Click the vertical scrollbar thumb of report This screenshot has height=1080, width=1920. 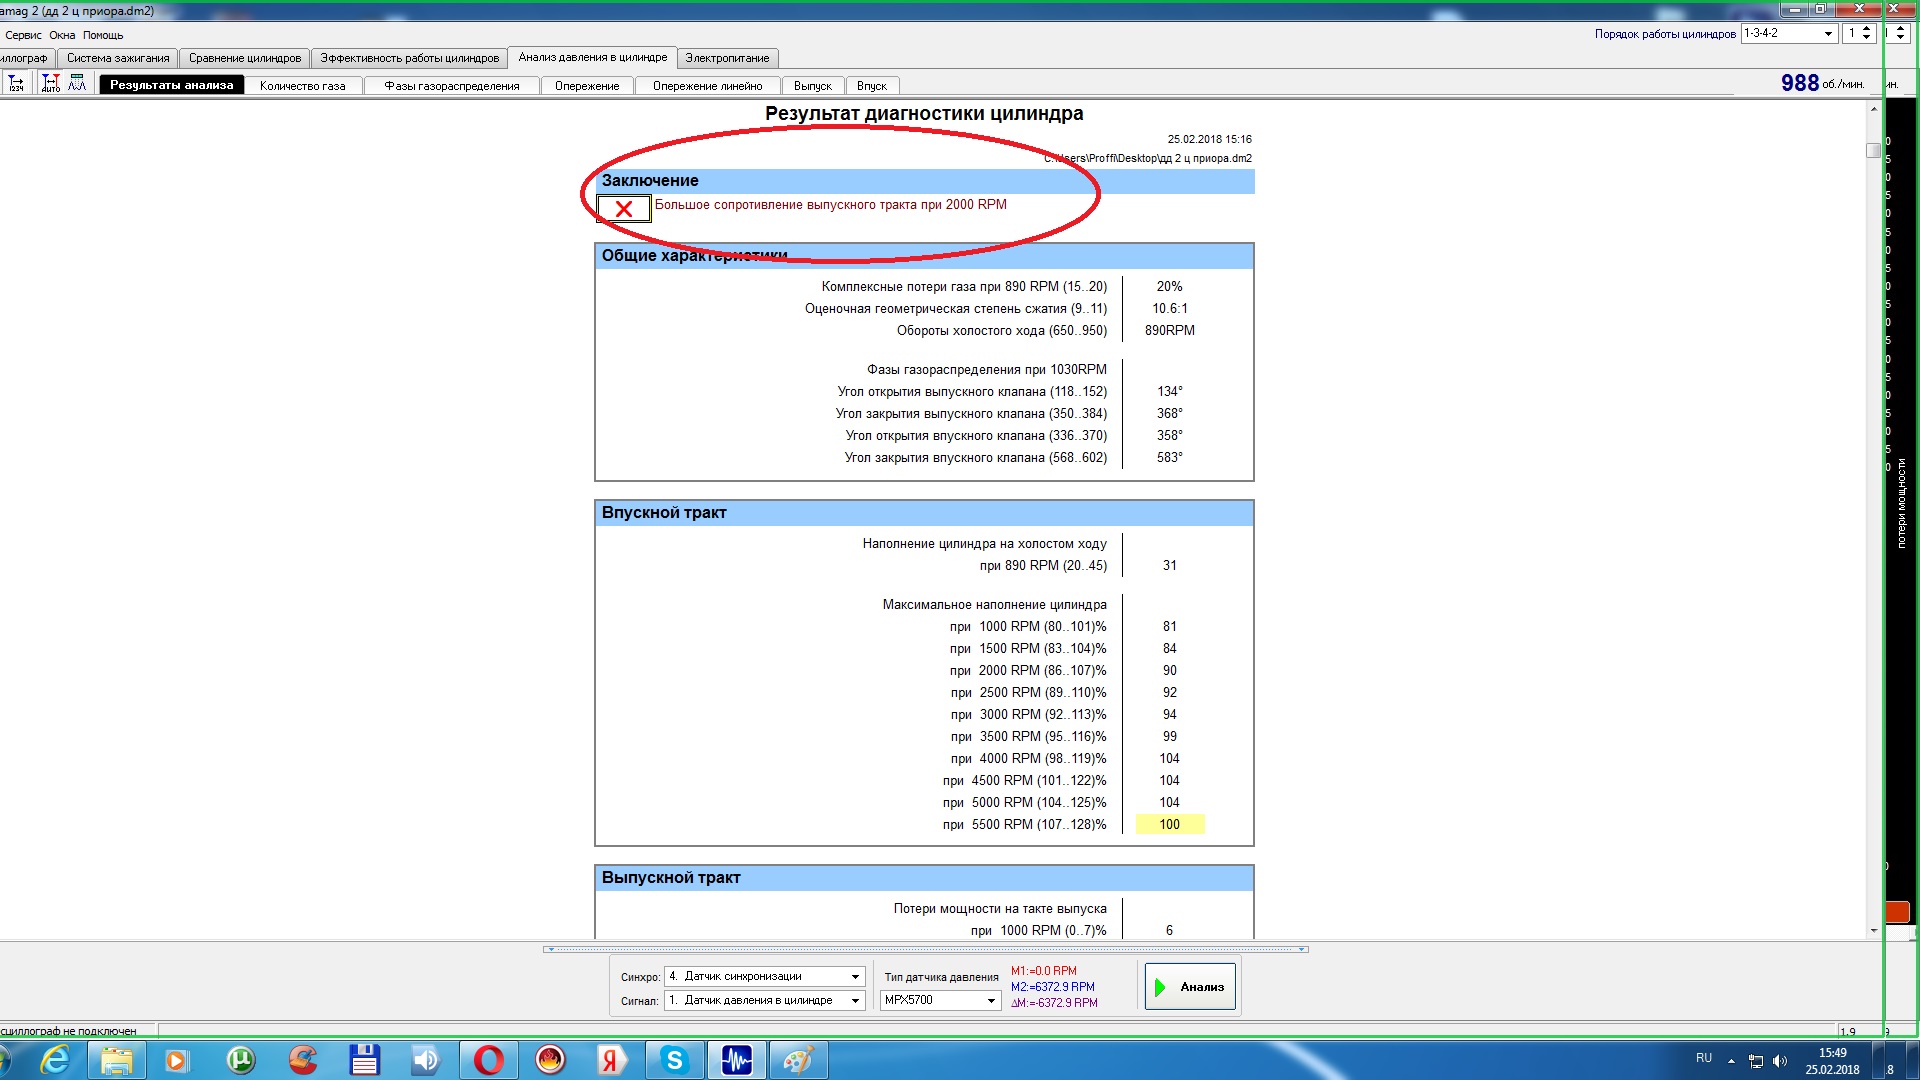[1873, 150]
